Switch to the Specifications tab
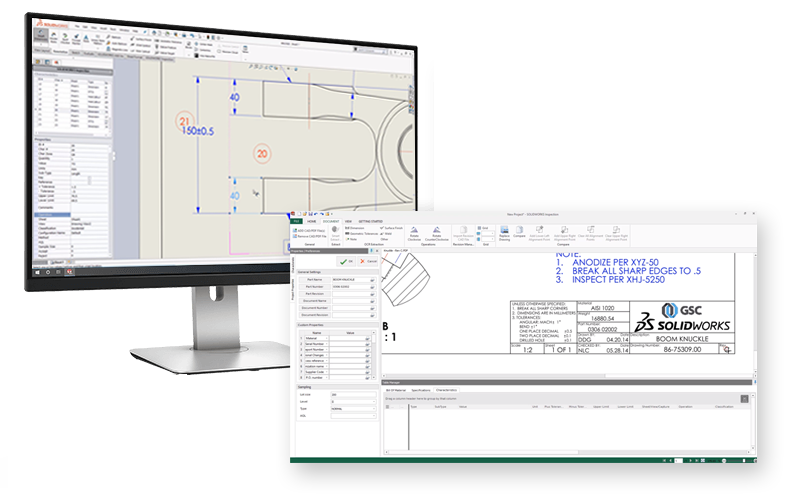Image resolution: width=800 pixels, height=494 pixels. (x=421, y=390)
